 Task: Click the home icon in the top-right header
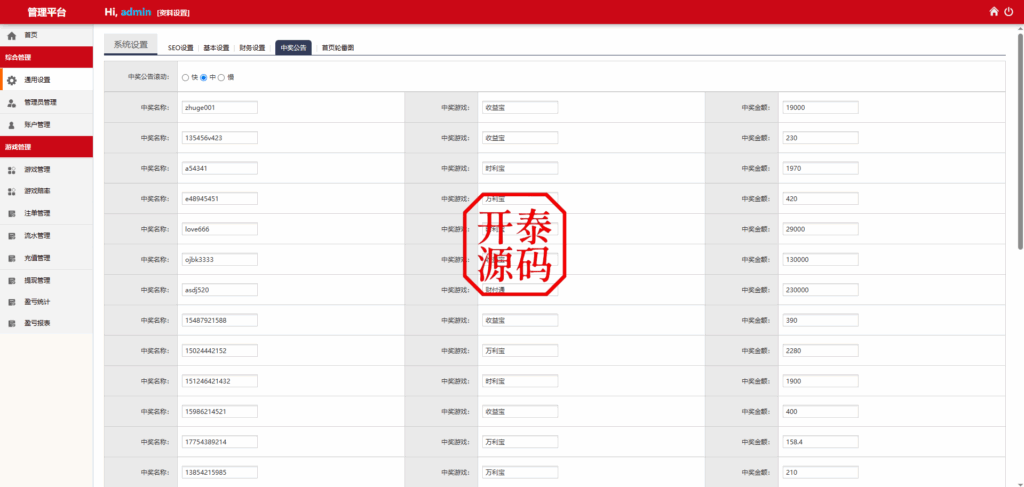(x=994, y=11)
